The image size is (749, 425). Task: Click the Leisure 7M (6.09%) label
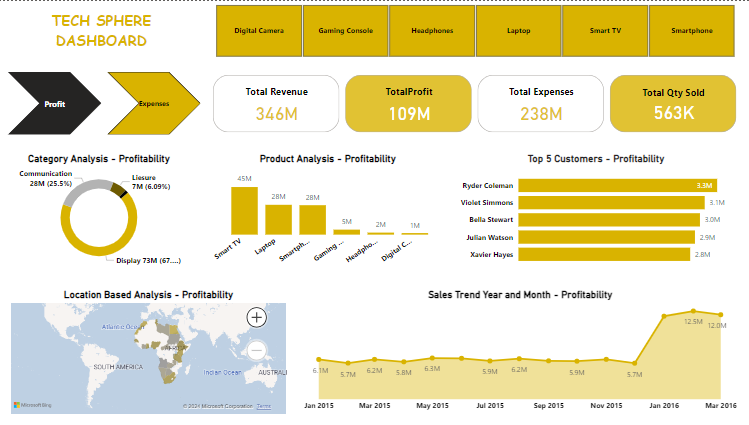(x=151, y=182)
